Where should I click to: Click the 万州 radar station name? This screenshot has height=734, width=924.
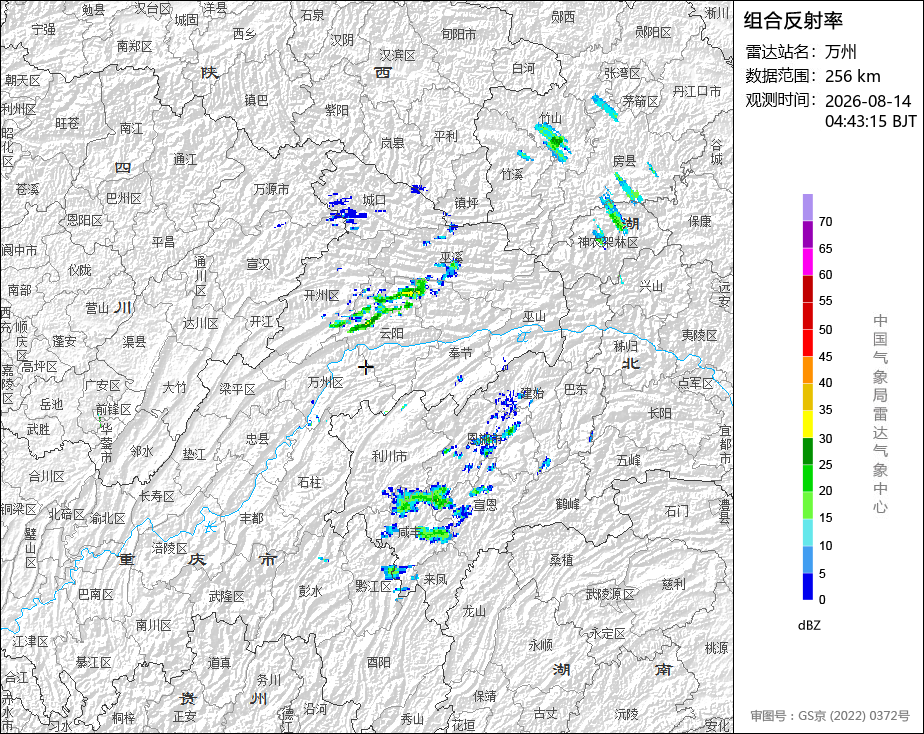pos(840,52)
